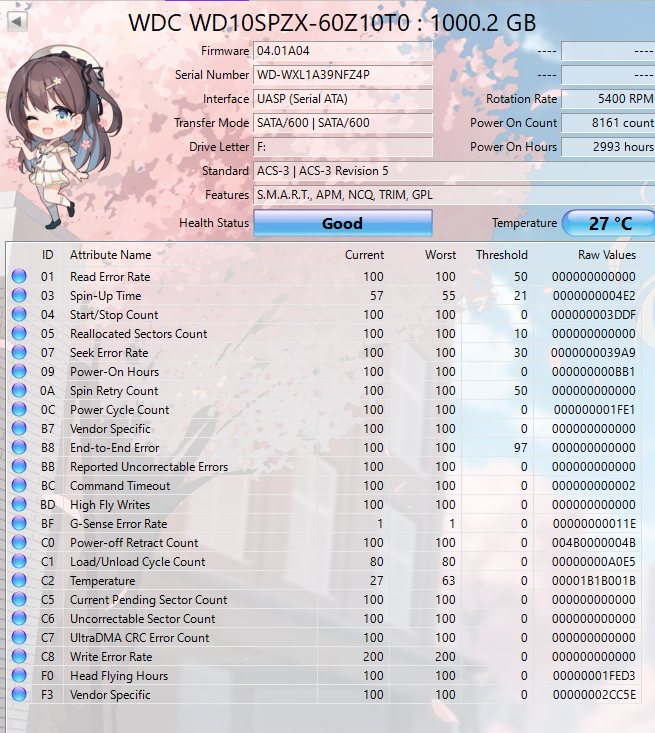Click raw value 000000001FE1
The image size is (655, 733).
click(594, 410)
